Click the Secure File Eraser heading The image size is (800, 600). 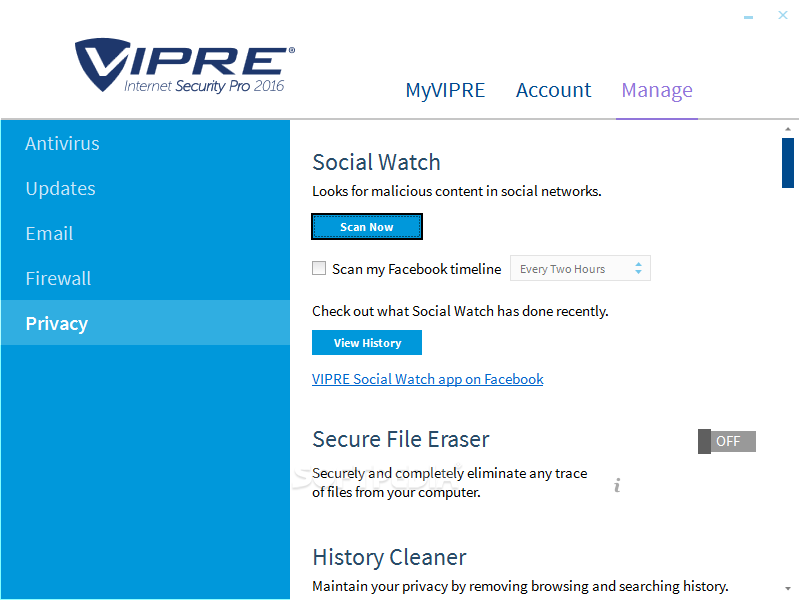401,439
